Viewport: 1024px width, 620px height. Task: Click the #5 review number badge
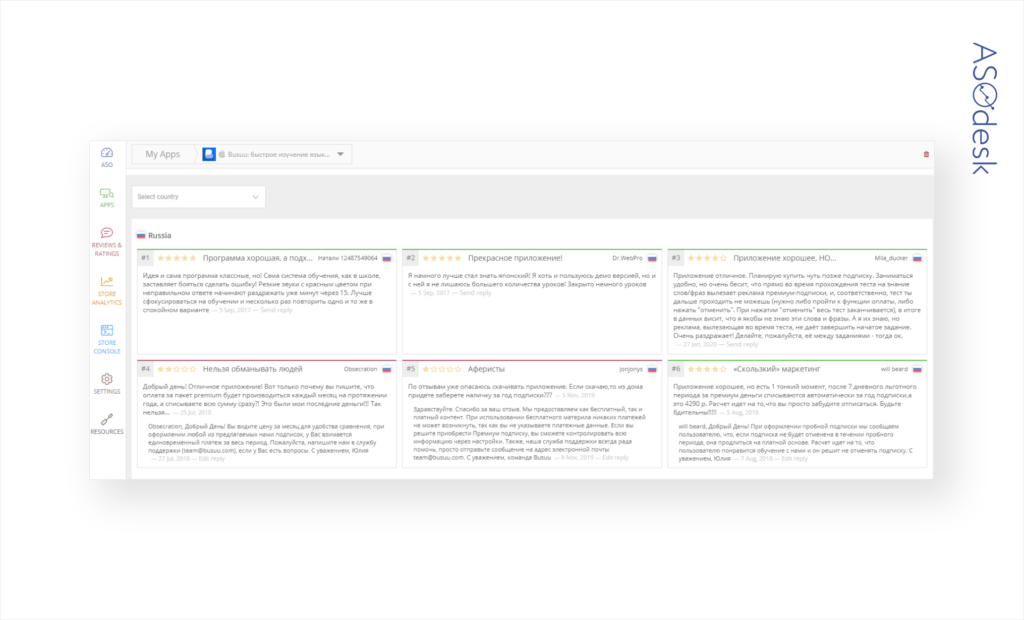[410, 369]
